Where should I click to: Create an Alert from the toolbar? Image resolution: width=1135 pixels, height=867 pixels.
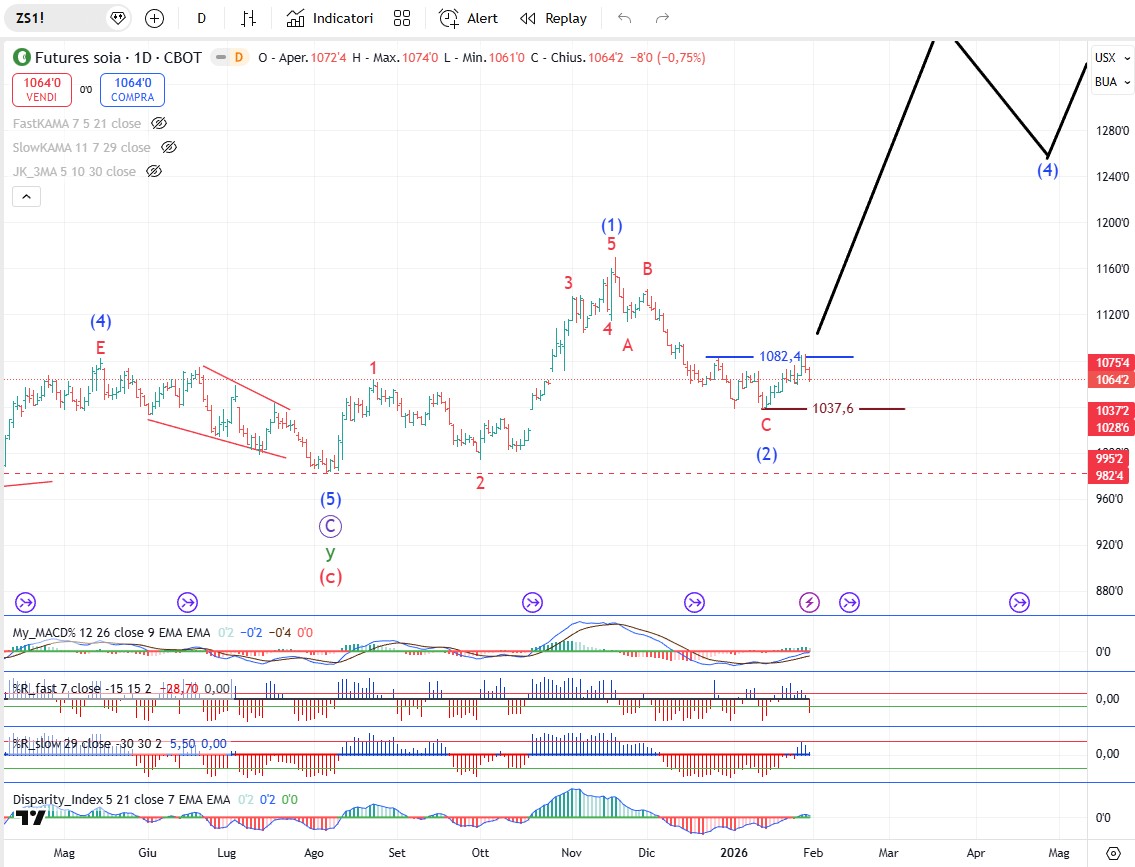(x=469, y=18)
